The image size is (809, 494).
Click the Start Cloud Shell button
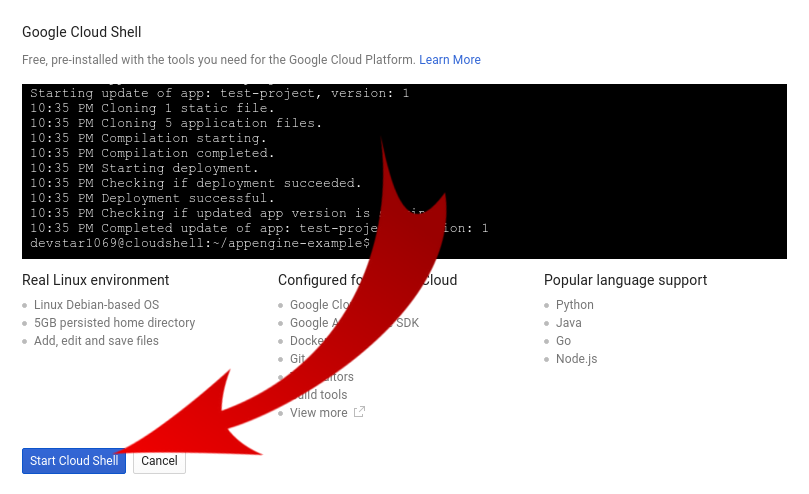74,460
